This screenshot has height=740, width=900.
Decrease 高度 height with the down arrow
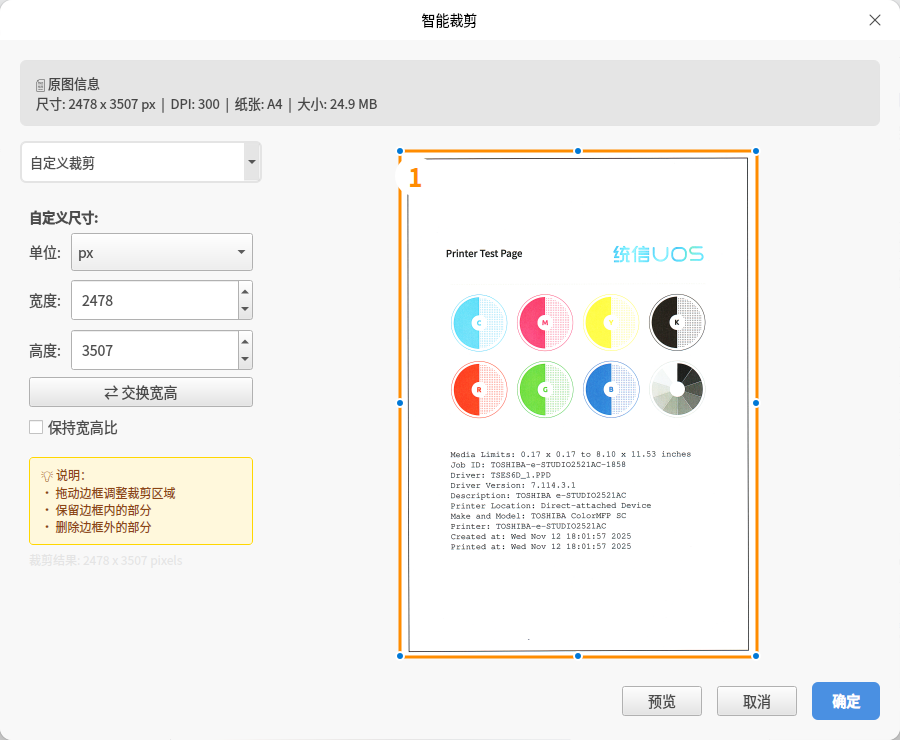point(245,359)
